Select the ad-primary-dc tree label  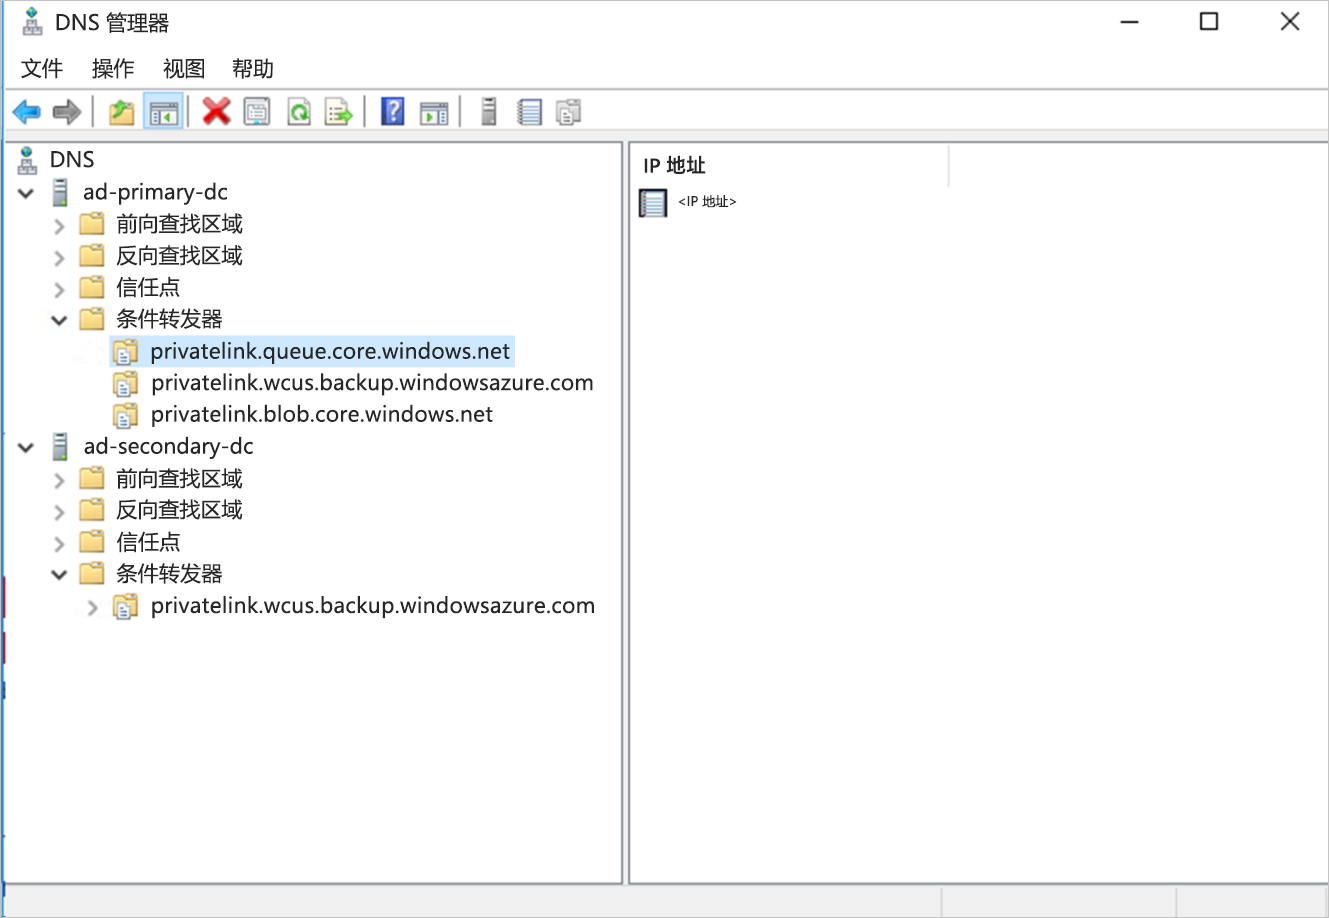click(x=155, y=192)
